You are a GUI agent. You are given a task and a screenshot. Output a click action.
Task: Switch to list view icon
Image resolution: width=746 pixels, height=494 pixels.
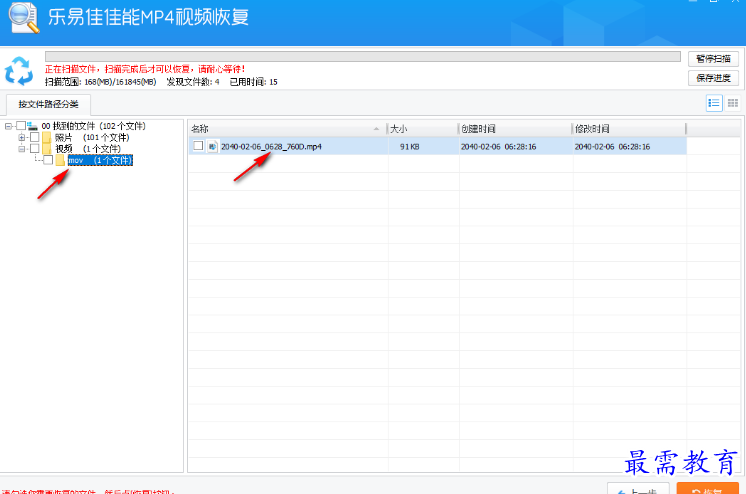(x=714, y=103)
